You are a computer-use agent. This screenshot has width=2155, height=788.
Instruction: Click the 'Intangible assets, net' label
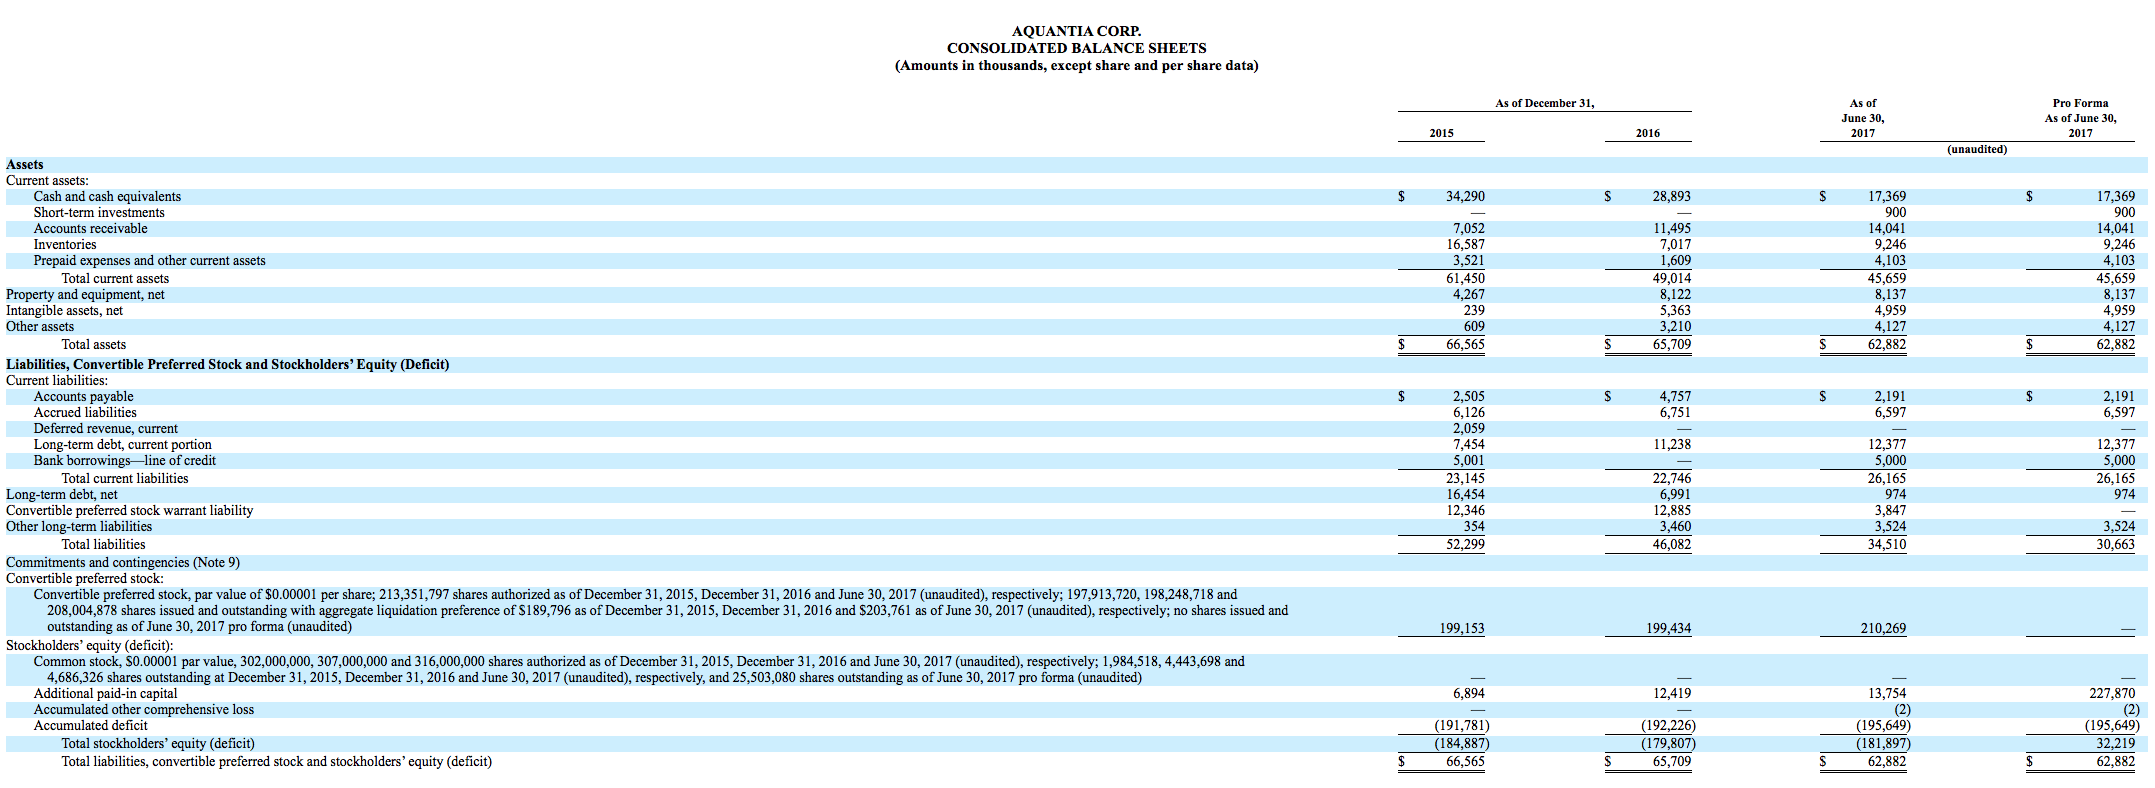click(x=64, y=311)
